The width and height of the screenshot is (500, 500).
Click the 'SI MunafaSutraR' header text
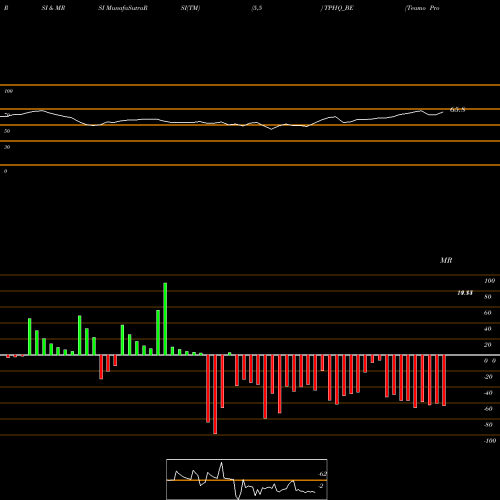123,8
